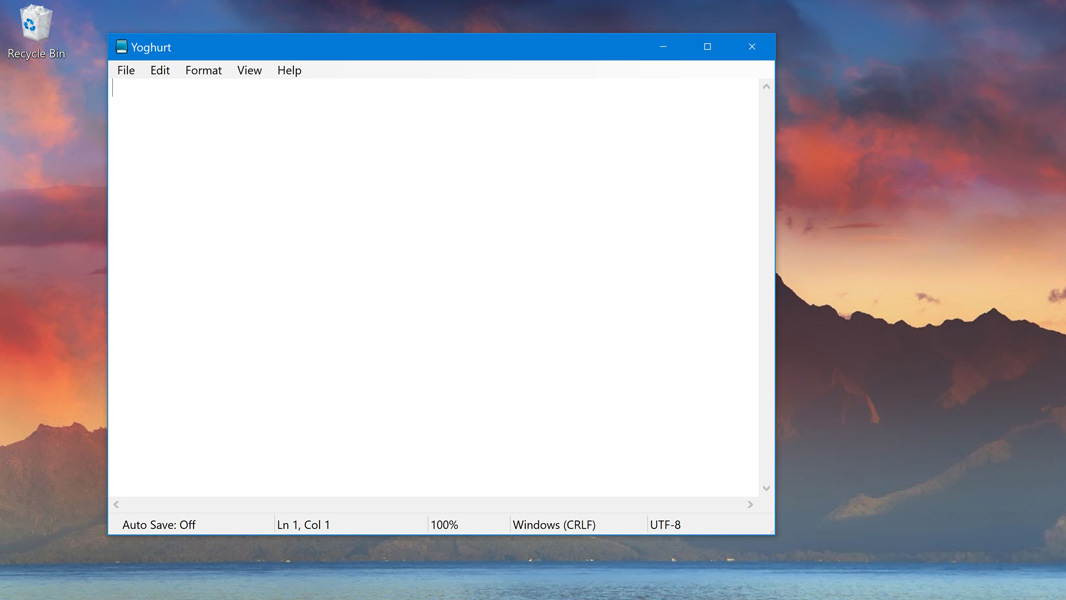
Task: Click the vertical scrollbar down arrow
Action: [766, 488]
